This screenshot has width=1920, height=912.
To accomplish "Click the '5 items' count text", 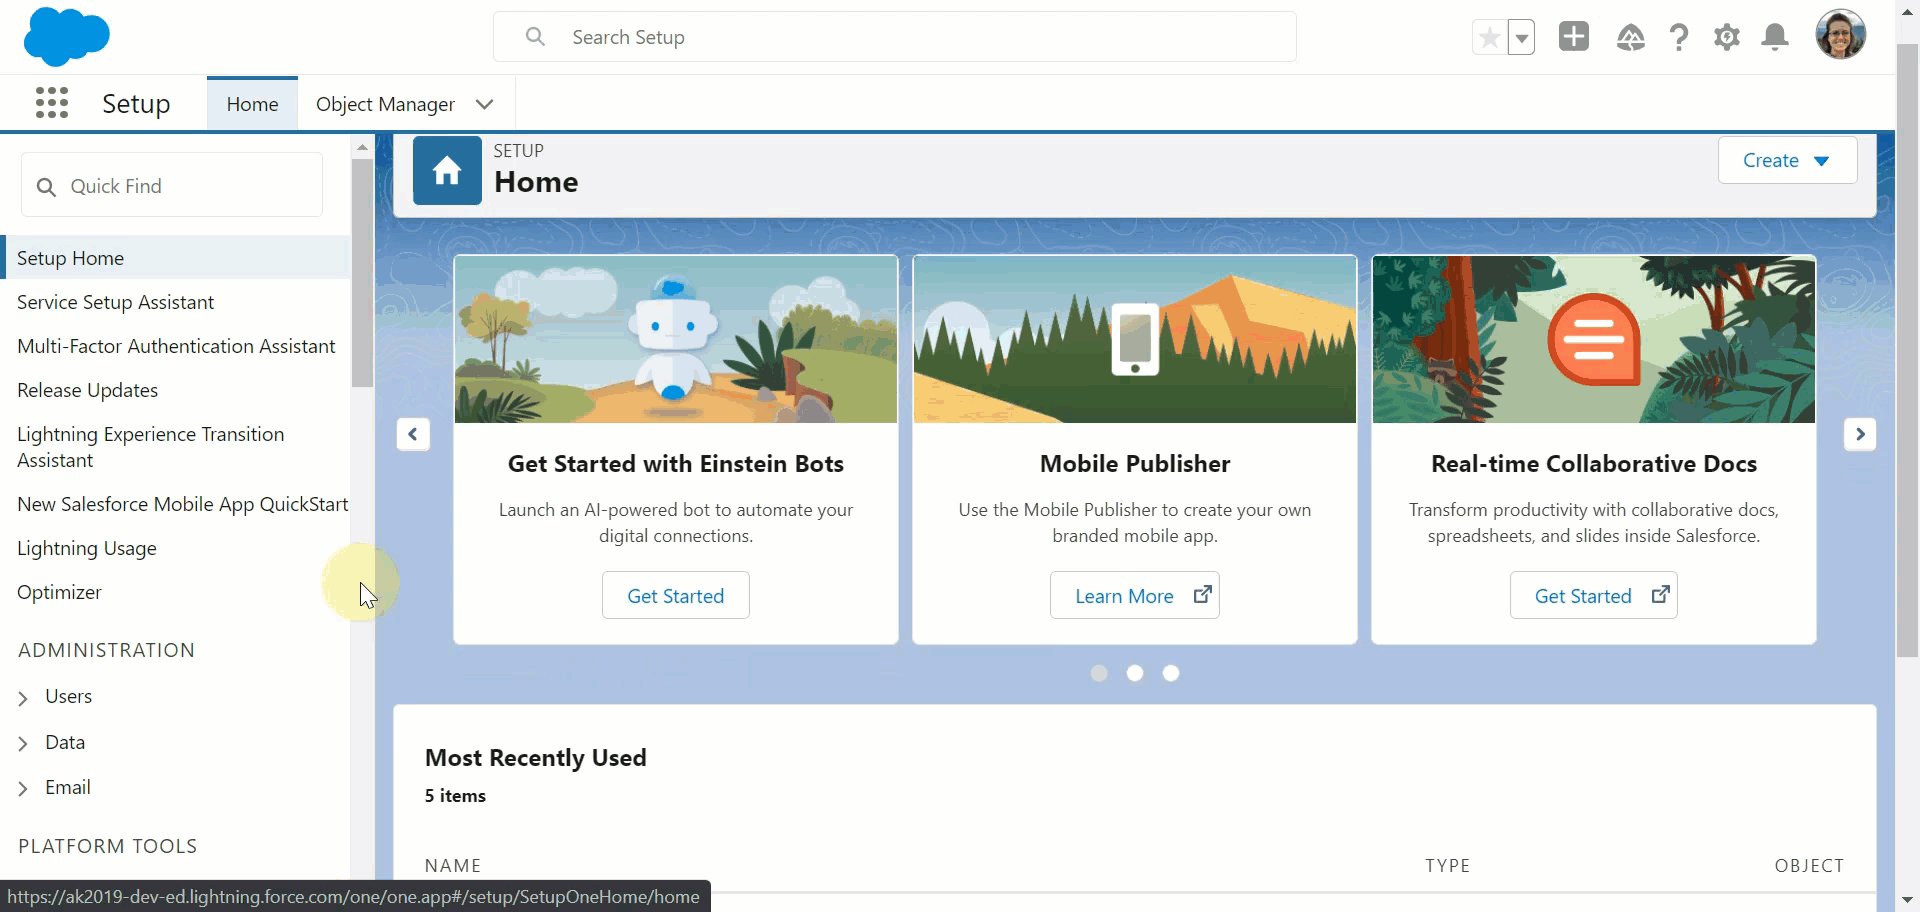I will pos(455,796).
